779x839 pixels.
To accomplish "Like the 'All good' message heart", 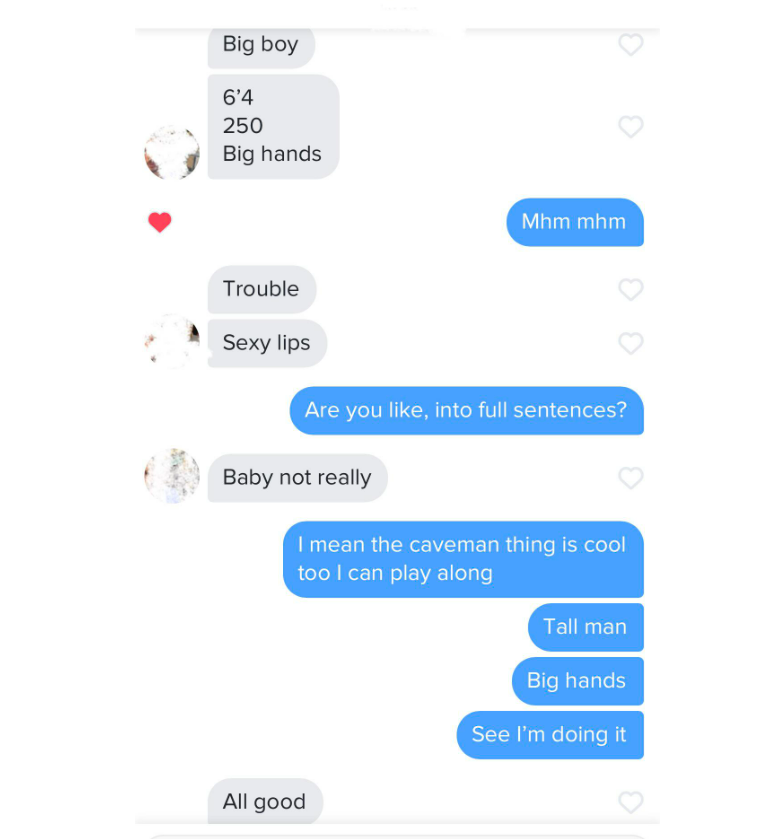I will pyautogui.click(x=630, y=802).
